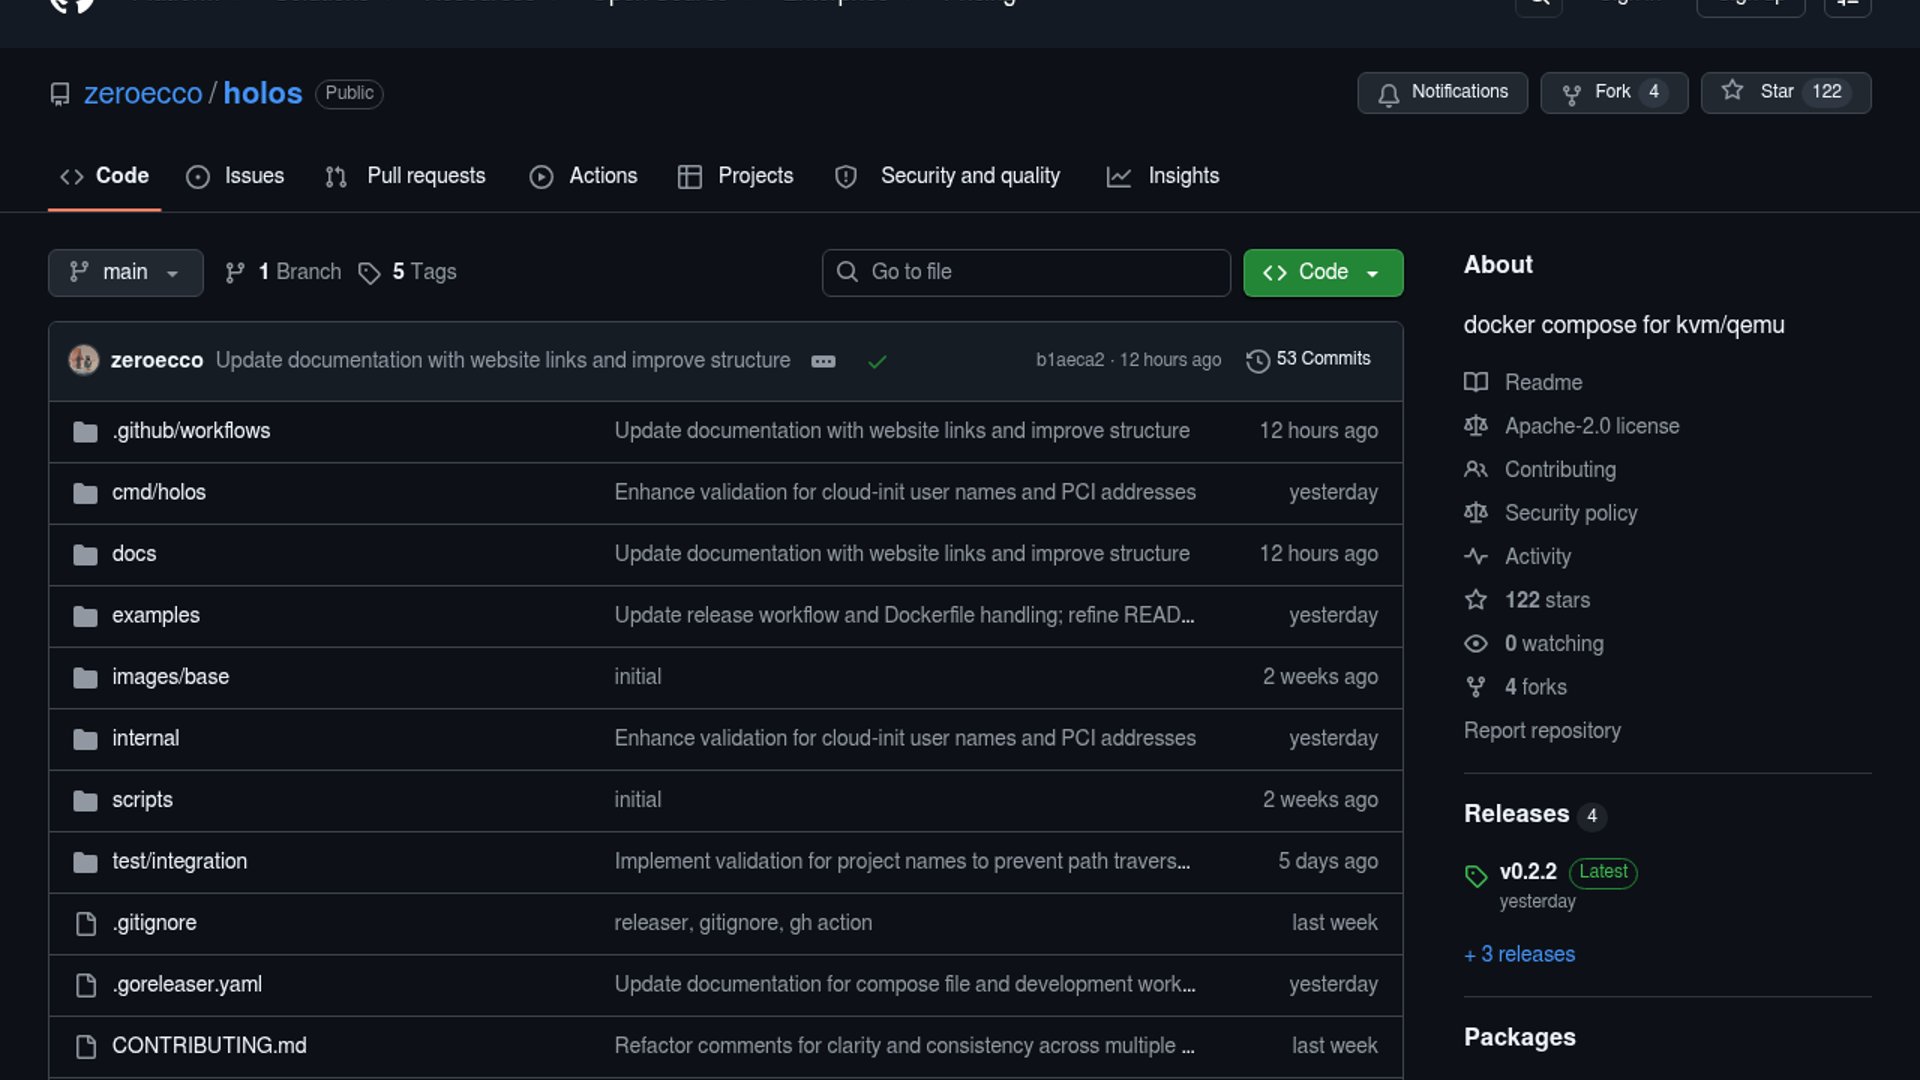Open the docs folder icon
Screen dimensions: 1920x1080
pos(85,555)
